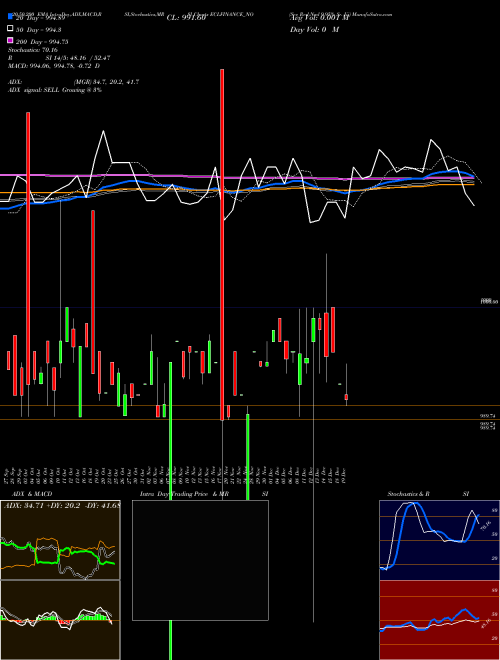Click the 'Day Vol: 0 M' readout
Viewport: 500px width, 660px height.
click(x=314, y=29)
